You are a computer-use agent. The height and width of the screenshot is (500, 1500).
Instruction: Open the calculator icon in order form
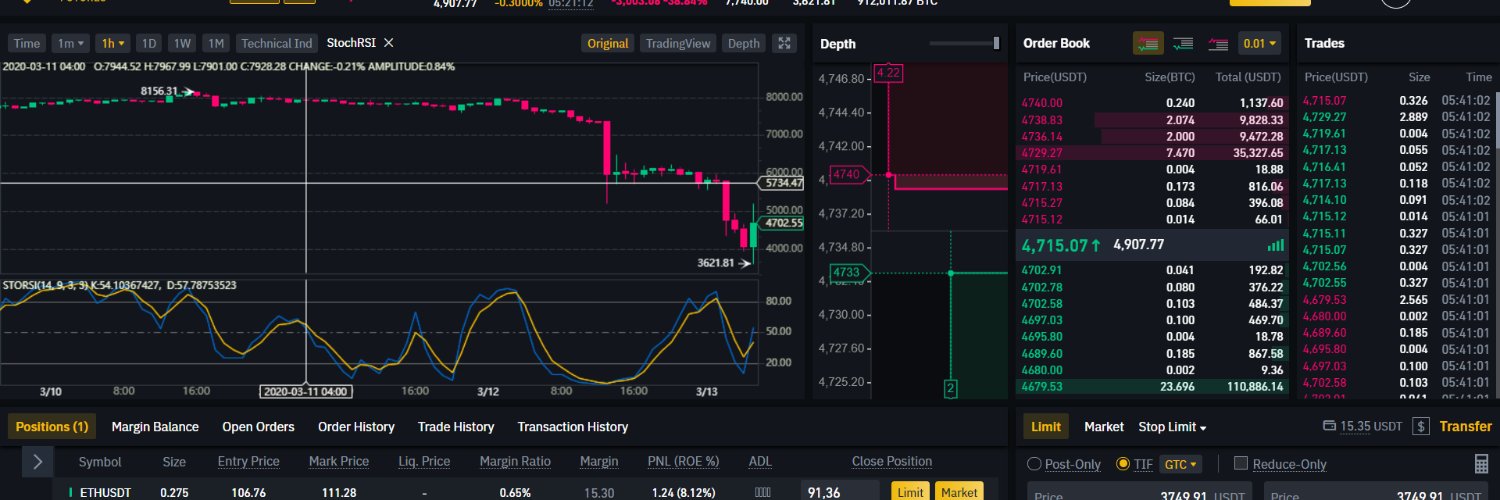pyautogui.click(x=1482, y=464)
